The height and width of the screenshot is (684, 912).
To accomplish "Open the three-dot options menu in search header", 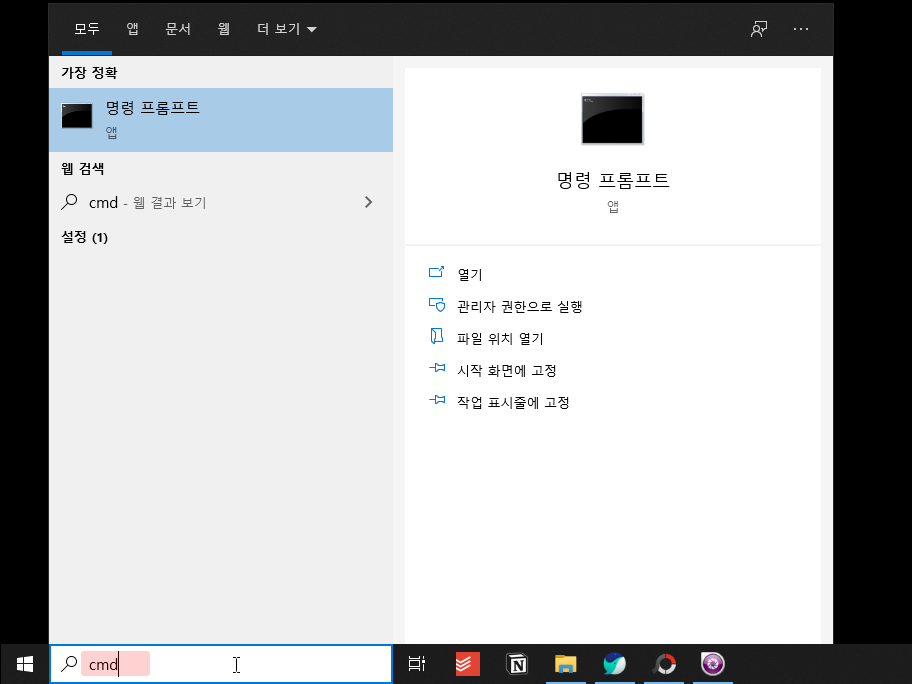I will (801, 28).
